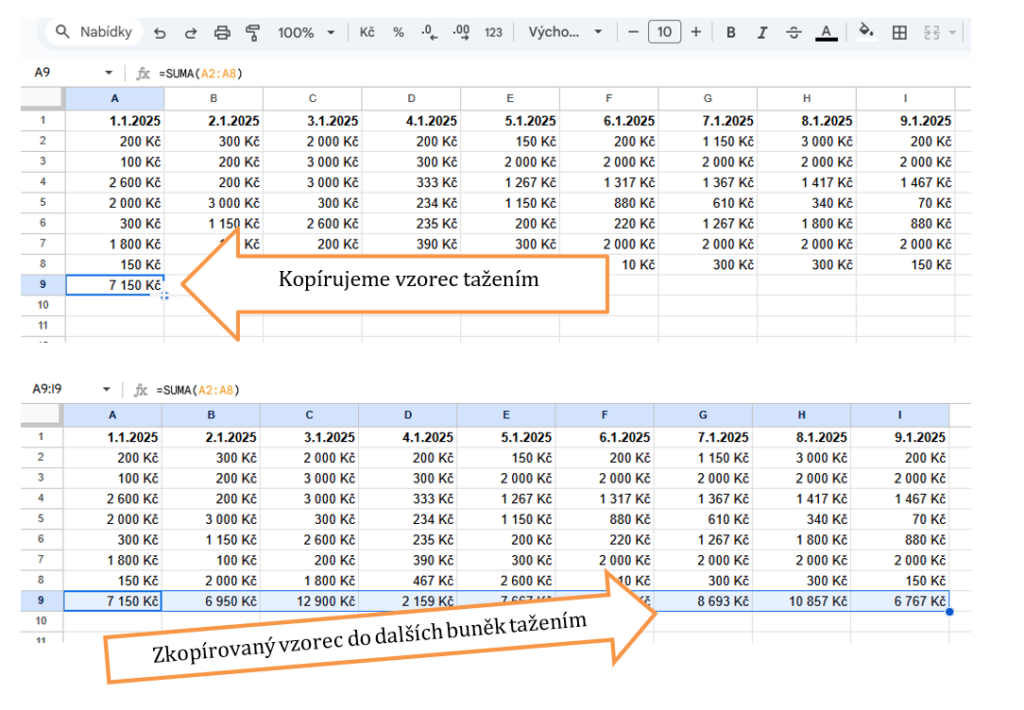Click the font size field showing 10
The height and width of the screenshot is (710, 1024).
(x=664, y=33)
